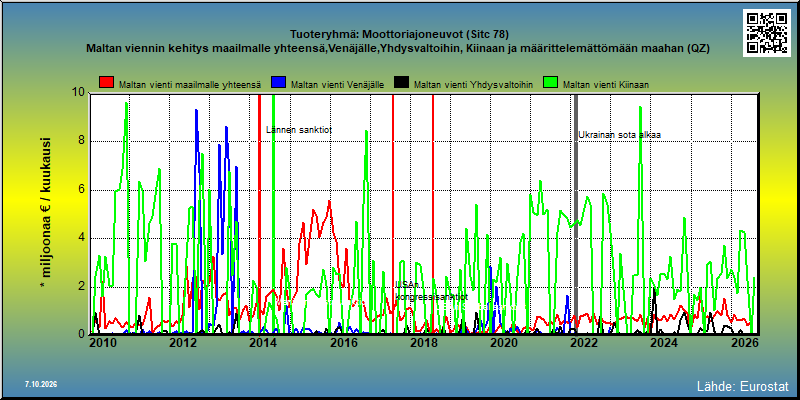
Task: Select legend label 'Maltan vienti Kiinaan'
Action: pyautogui.click(x=606, y=85)
